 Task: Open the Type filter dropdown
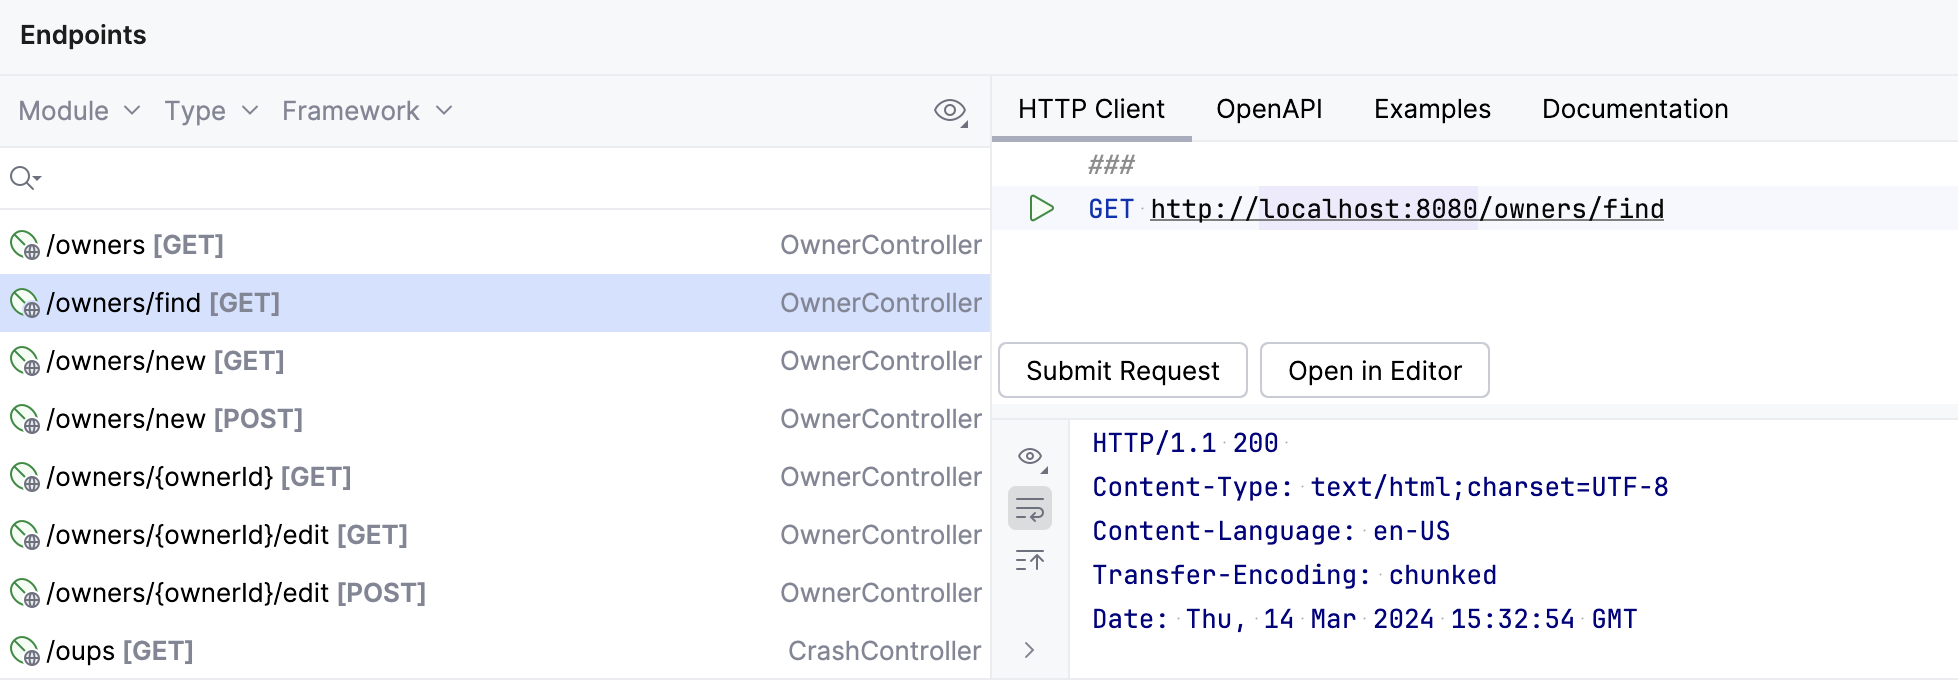pos(211,111)
